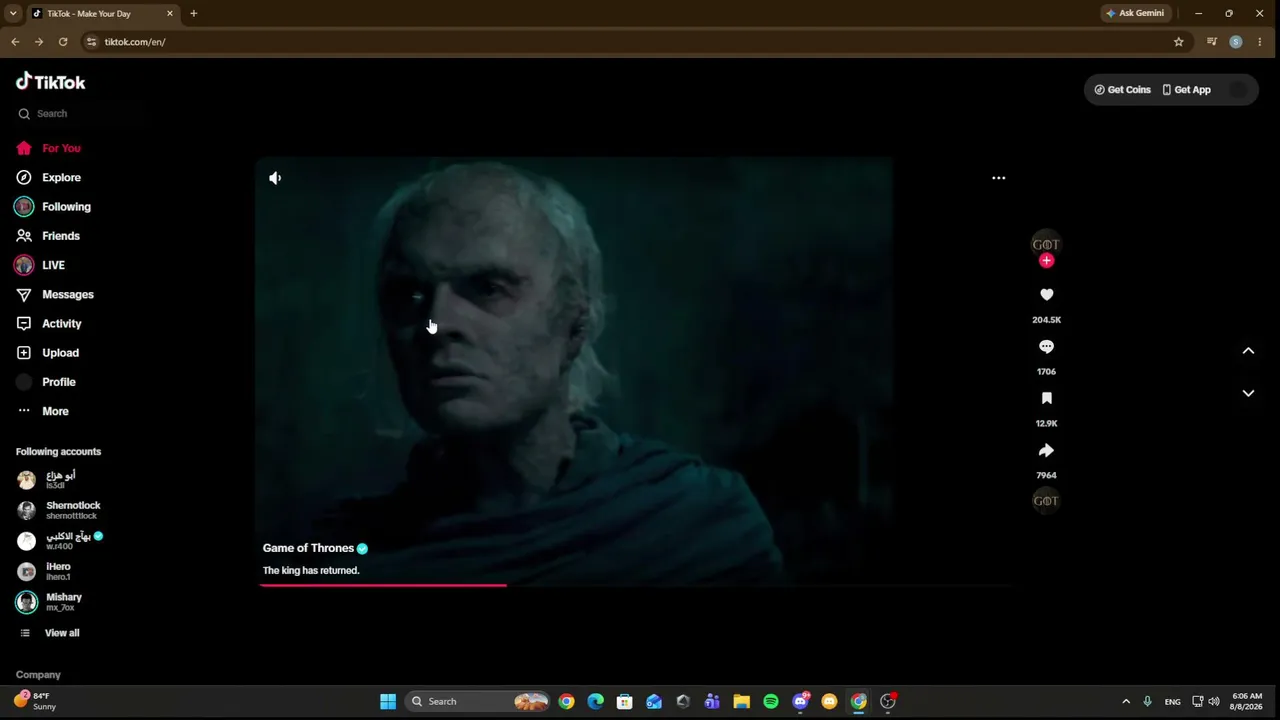The image size is (1280, 720).
Task: Open the profile avatar next to Get App
Action: point(1238,90)
